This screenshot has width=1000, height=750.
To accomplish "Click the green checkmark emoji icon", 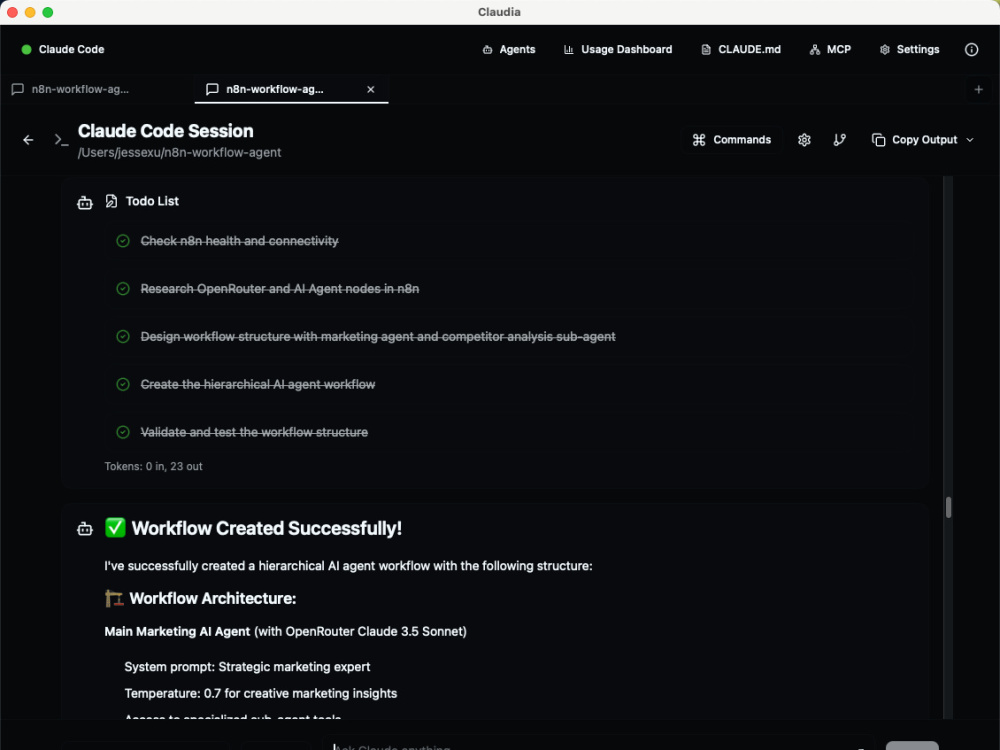I will 115,527.
